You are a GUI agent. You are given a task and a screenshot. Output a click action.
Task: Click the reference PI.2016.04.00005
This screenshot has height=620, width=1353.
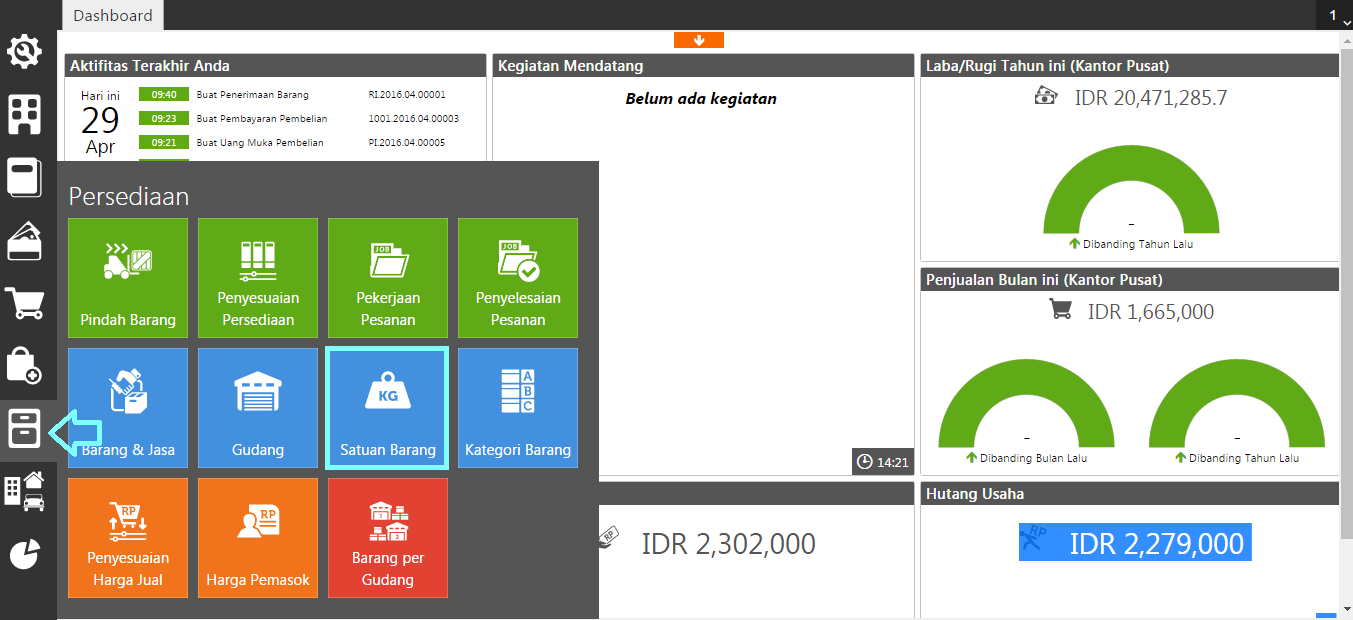click(407, 143)
